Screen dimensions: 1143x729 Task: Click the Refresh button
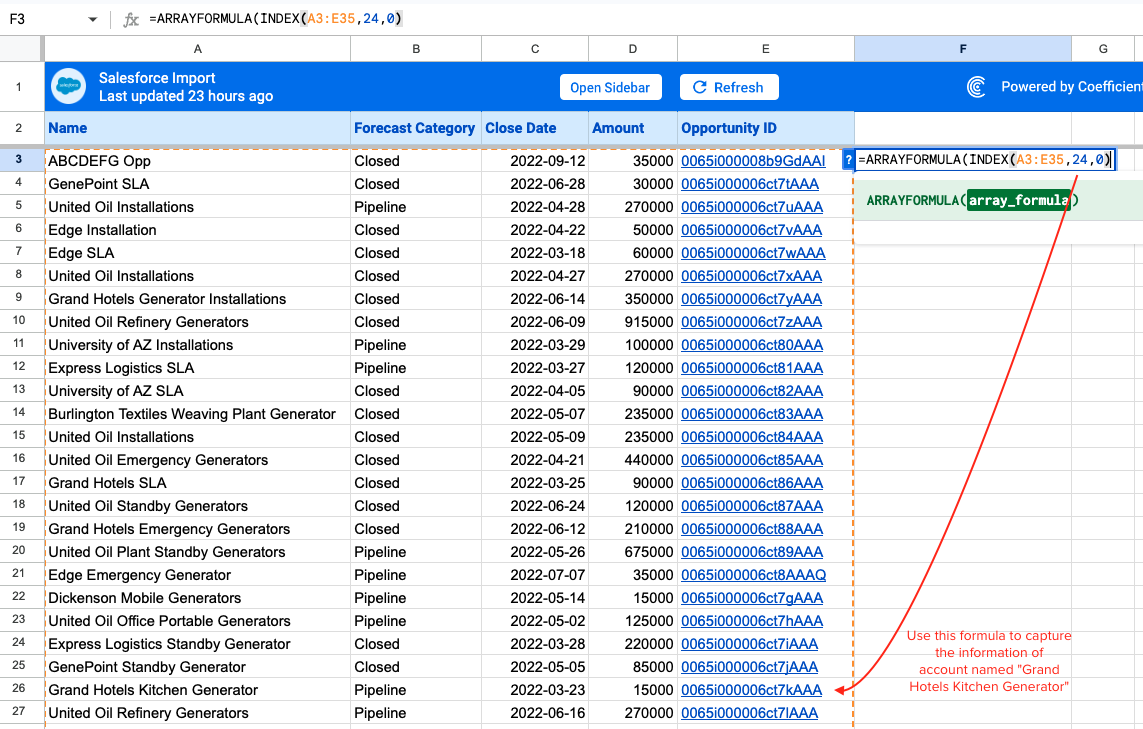[729, 87]
